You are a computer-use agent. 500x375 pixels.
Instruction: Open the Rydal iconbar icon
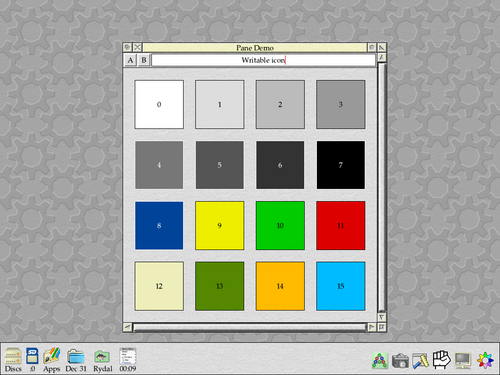[102, 359]
